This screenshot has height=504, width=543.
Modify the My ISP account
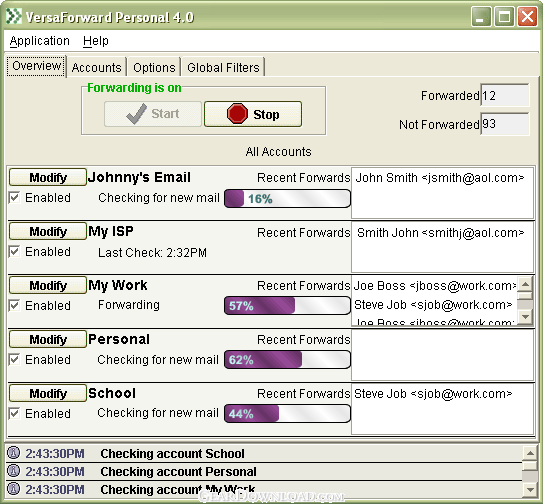[48, 231]
